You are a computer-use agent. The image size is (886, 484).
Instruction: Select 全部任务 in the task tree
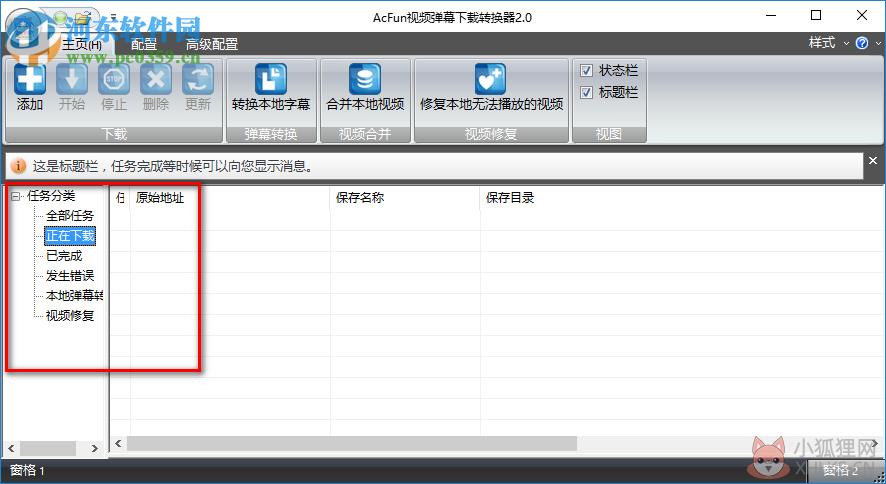70,215
